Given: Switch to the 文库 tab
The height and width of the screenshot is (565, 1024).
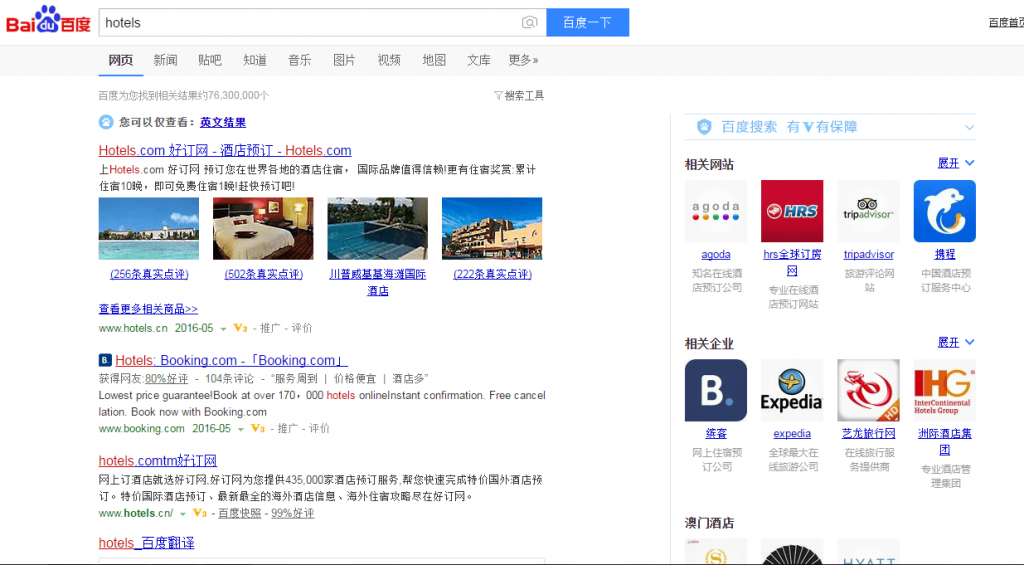Looking at the screenshot, I should click(479, 60).
